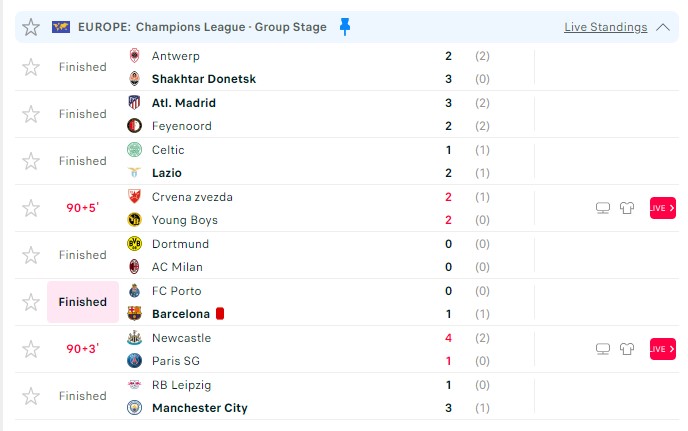Screen dimensions: 688x431
Task: Favorite the Champions League competition star
Action: 31,27
